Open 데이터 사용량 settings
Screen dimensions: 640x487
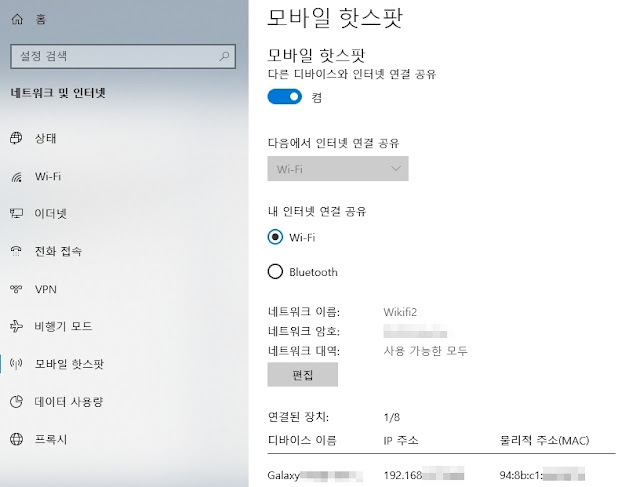tap(69, 402)
